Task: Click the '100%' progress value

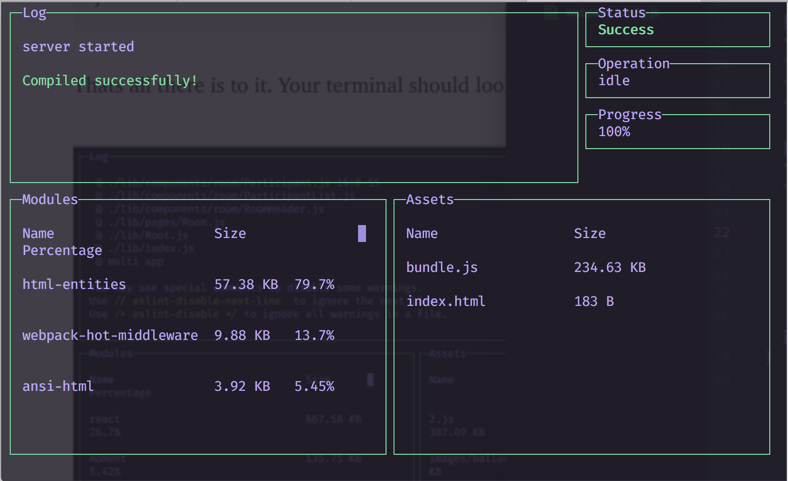Action: click(x=614, y=132)
